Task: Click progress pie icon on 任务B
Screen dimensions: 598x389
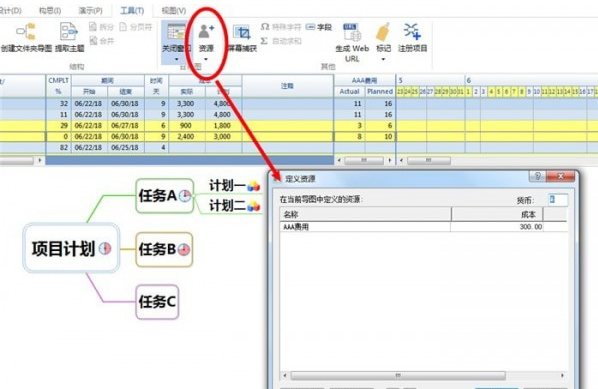Action: pyautogui.click(x=184, y=249)
